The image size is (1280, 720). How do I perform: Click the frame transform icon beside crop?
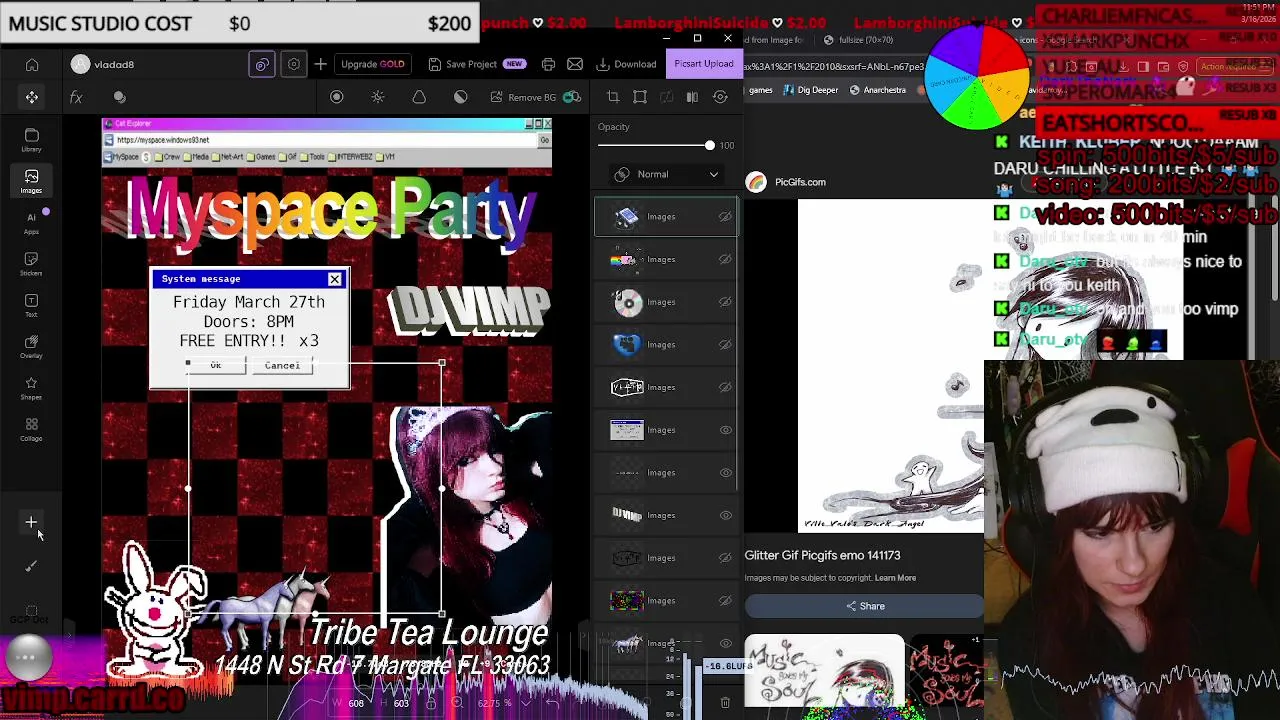(640, 97)
